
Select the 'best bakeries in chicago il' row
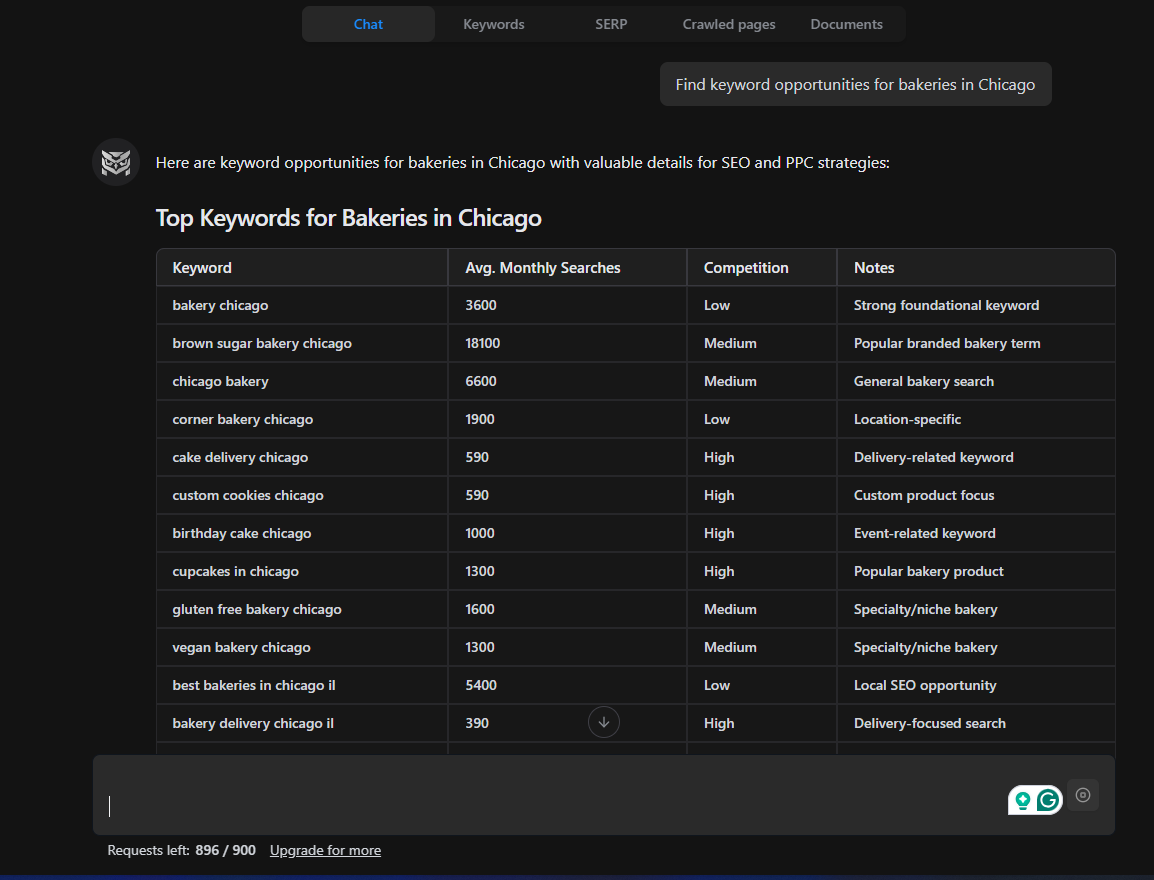tap(300, 685)
